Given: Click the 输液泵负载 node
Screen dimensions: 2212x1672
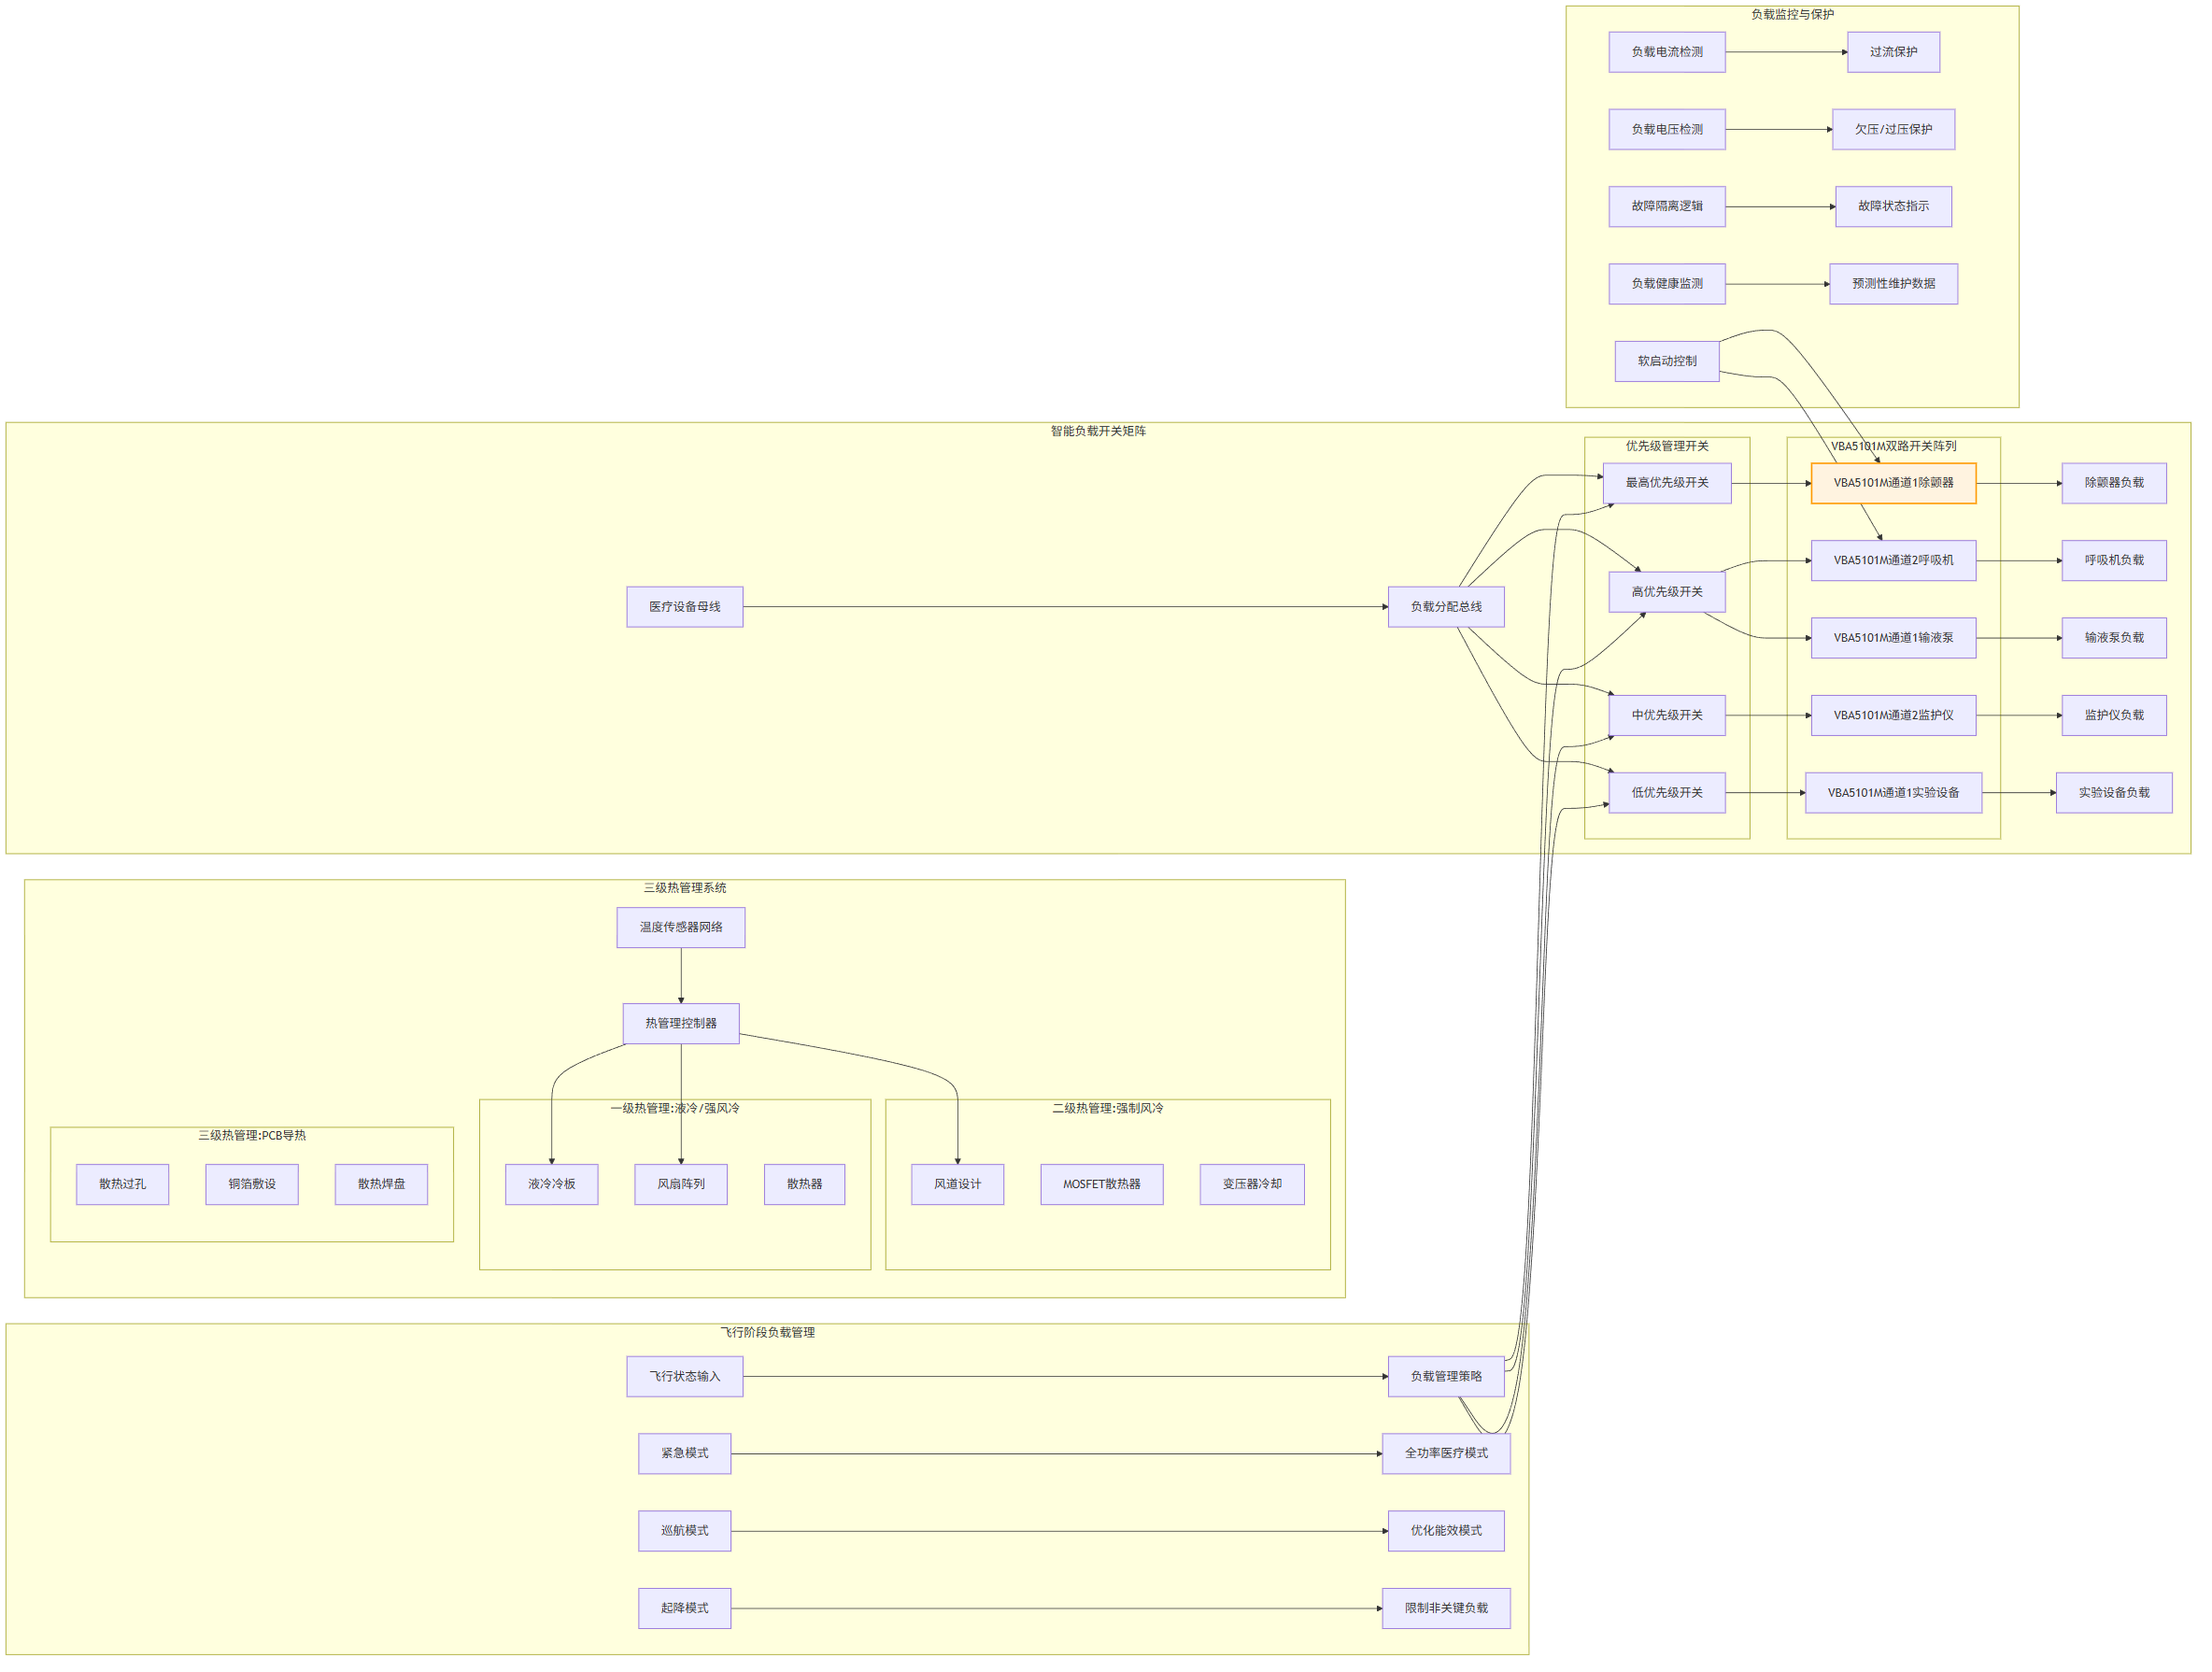Looking at the screenshot, I should 2114,638.
